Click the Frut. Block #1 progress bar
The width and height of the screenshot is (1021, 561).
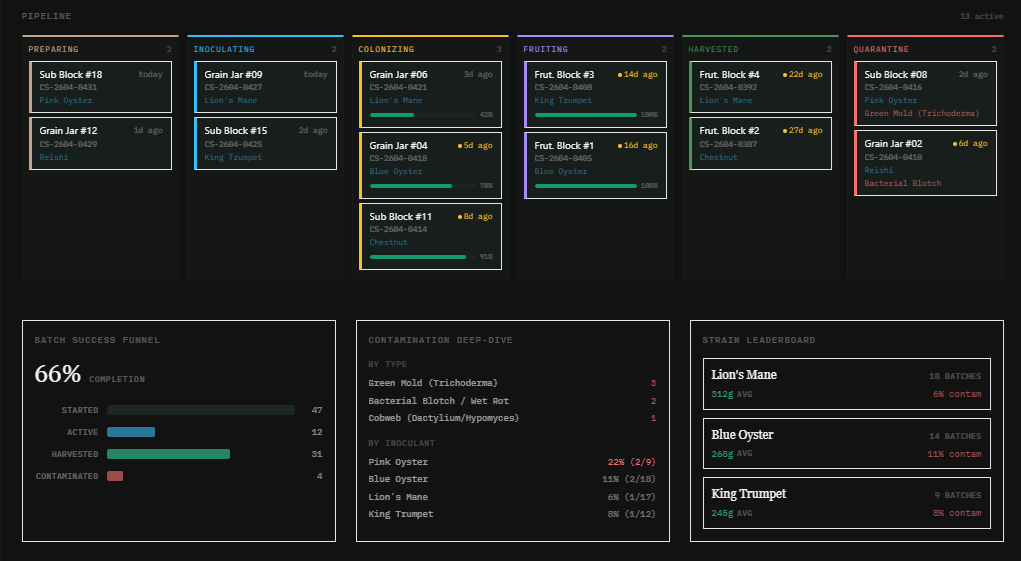click(585, 186)
